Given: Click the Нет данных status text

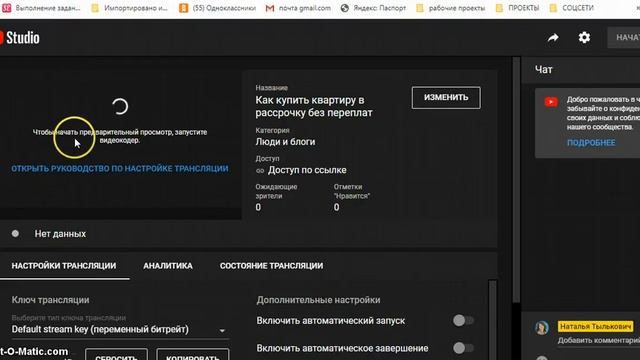Looking at the screenshot, I should coord(60,234).
